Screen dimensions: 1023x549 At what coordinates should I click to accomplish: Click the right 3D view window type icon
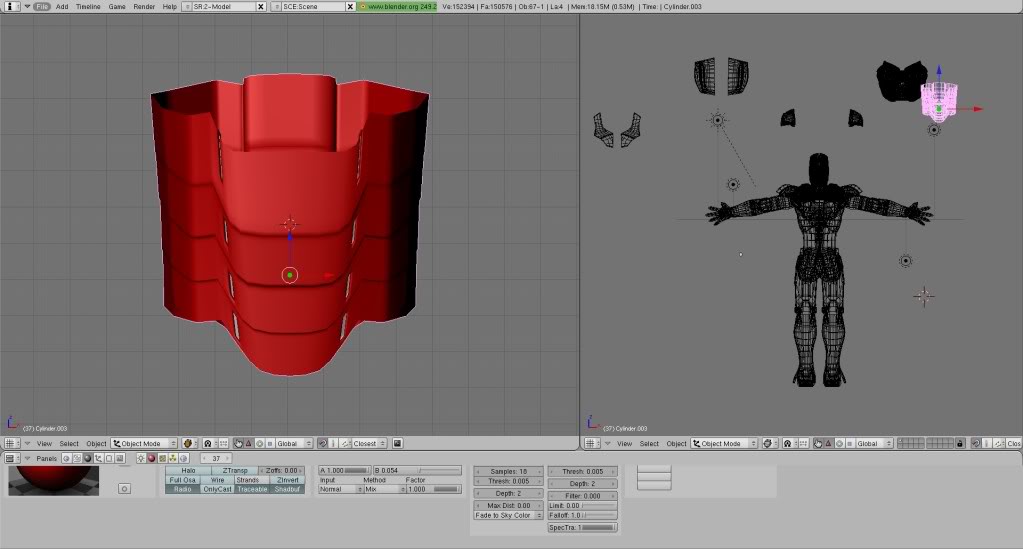tap(590, 443)
